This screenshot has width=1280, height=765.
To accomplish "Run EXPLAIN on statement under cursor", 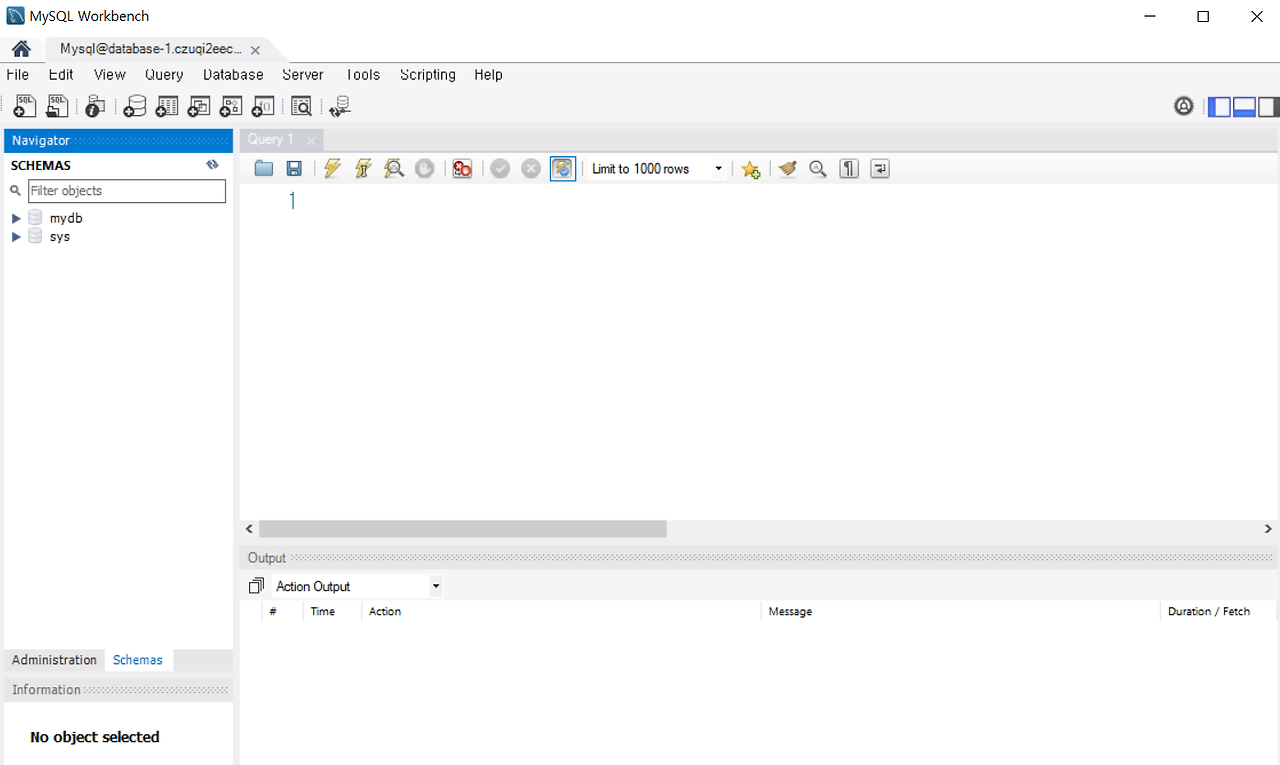I will pos(394,169).
